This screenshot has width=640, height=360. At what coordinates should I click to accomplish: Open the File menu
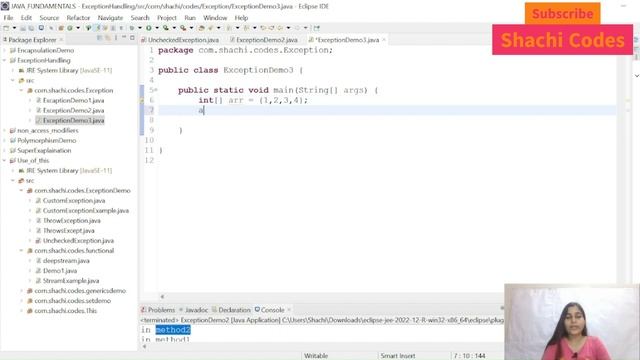(8, 18)
